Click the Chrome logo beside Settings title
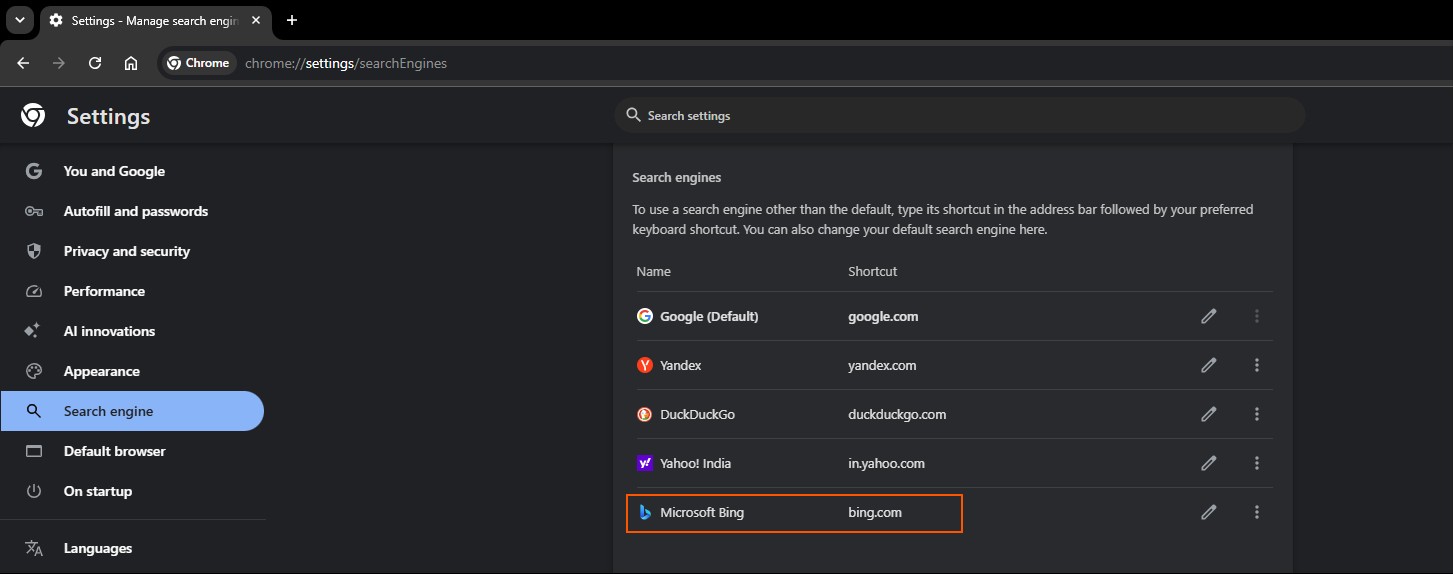The image size is (1453, 574). pyautogui.click(x=33, y=116)
